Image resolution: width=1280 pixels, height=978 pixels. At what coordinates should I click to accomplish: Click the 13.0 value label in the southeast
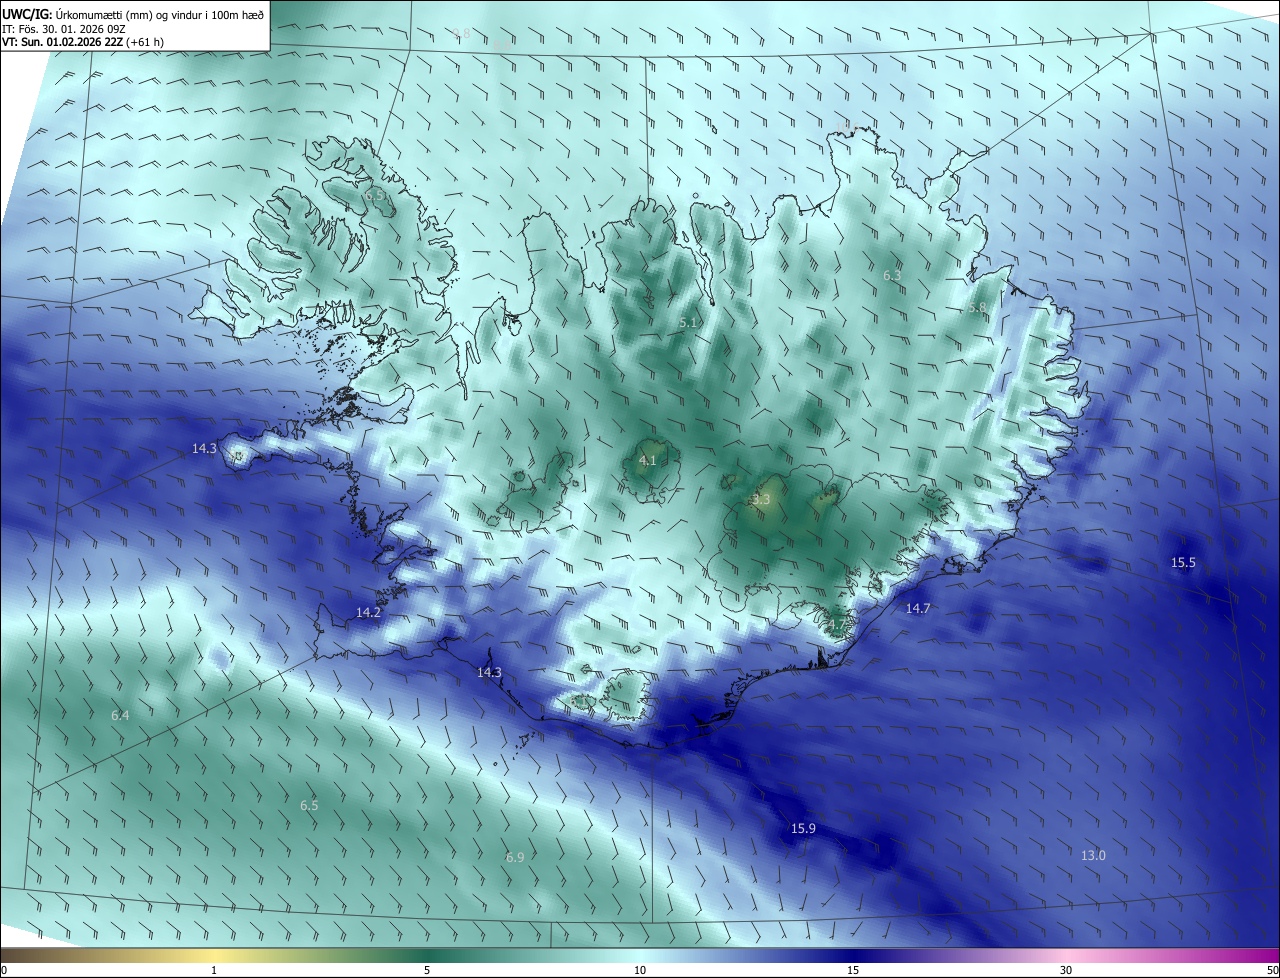tap(1093, 855)
